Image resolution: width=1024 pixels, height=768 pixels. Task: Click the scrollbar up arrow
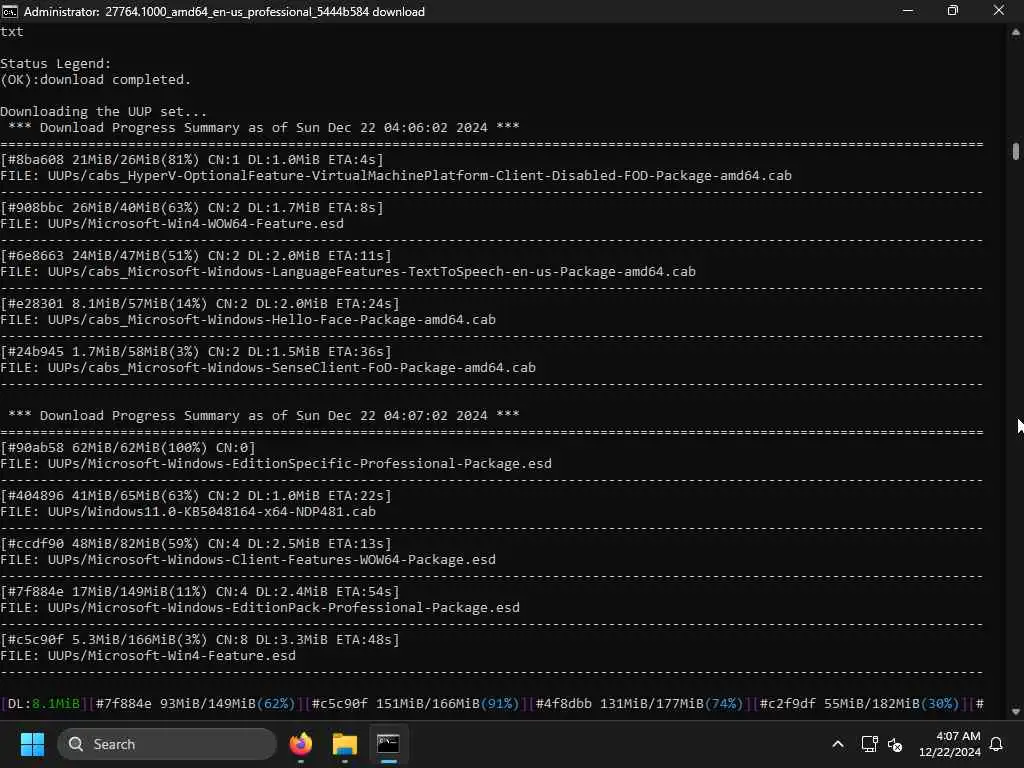coord(1016,31)
